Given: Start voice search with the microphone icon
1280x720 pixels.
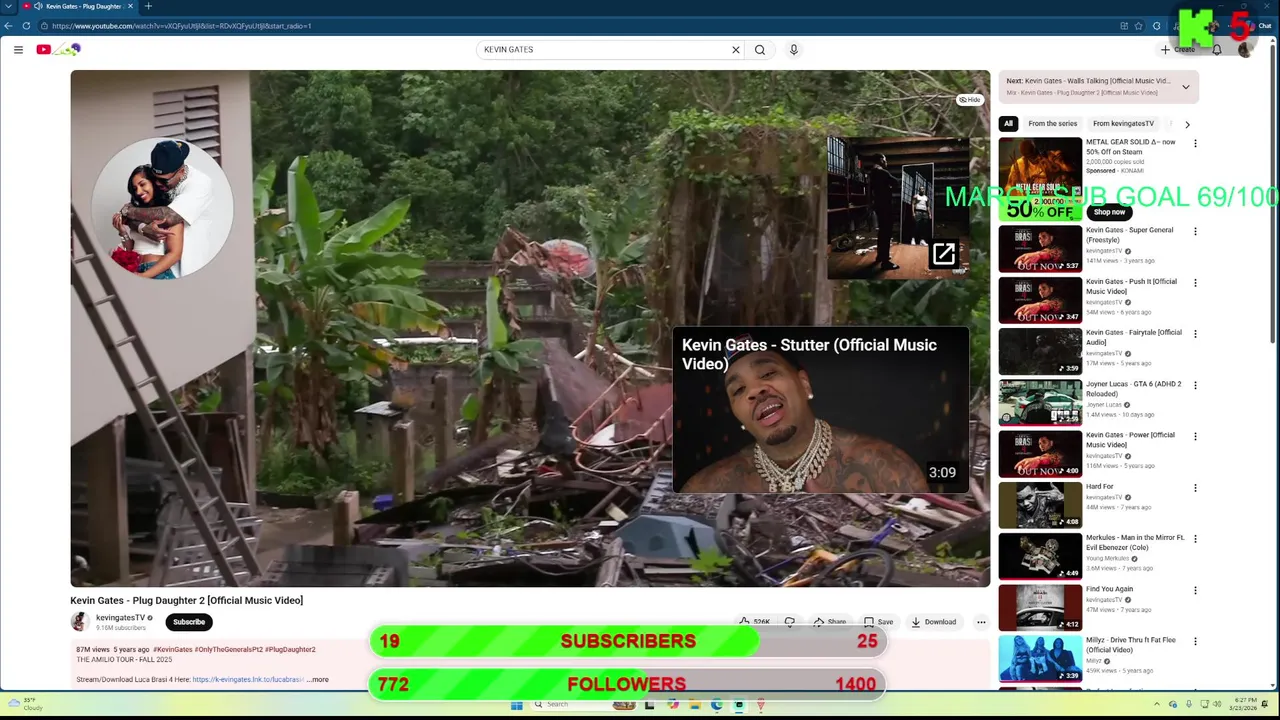Looking at the screenshot, I should 794,49.
